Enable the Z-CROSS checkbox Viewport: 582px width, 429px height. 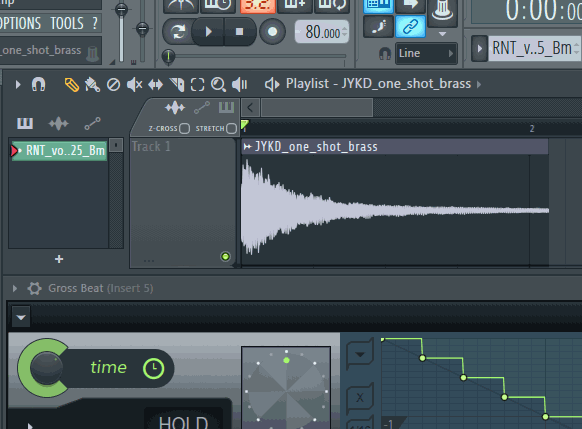tap(184, 128)
